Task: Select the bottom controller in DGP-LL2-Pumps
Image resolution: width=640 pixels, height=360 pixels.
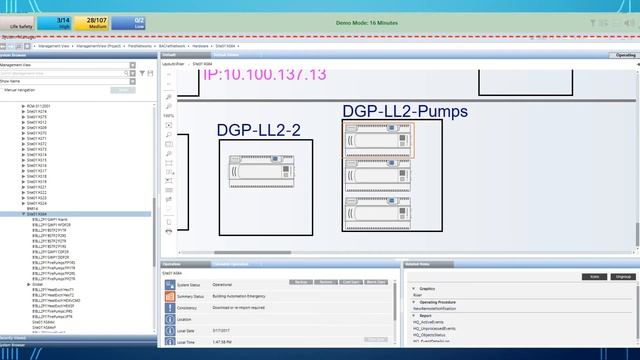Action: tap(378, 213)
